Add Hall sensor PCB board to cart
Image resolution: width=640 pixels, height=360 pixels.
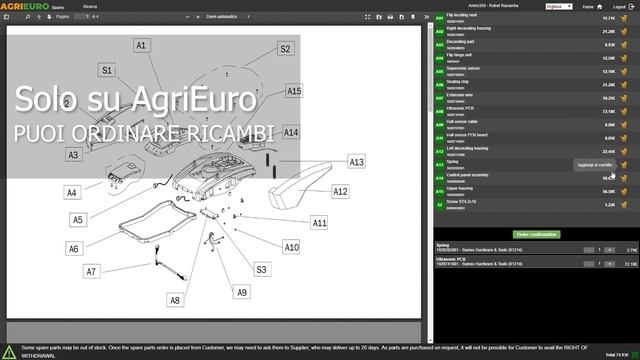click(624, 138)
